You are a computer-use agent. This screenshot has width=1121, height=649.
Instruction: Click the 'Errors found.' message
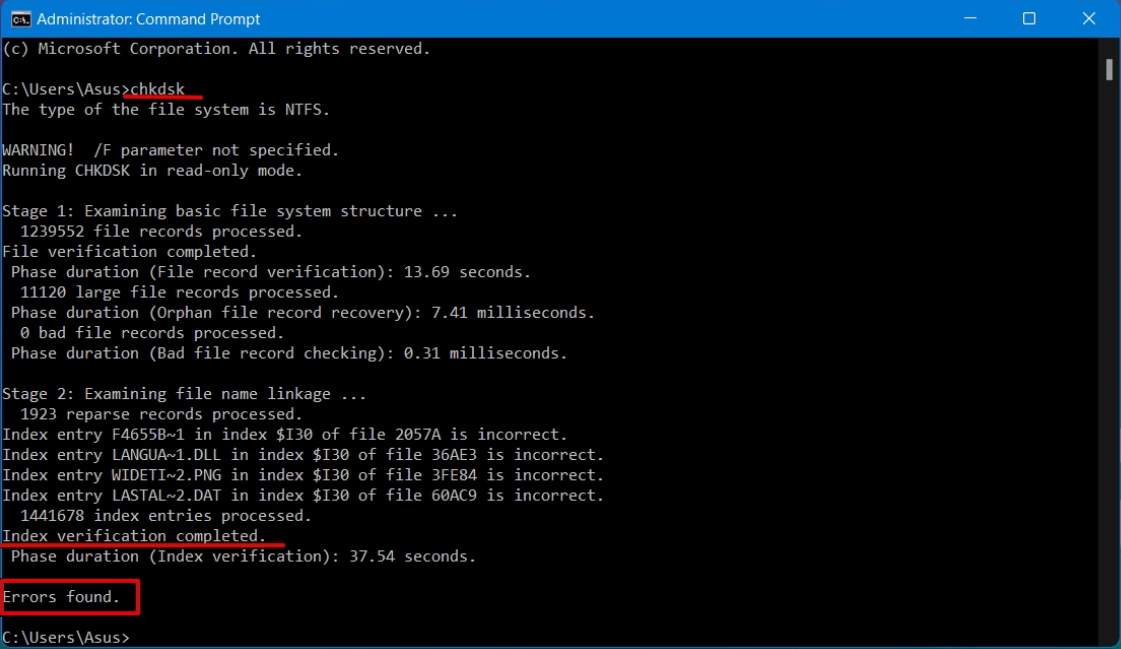(61, 597)
